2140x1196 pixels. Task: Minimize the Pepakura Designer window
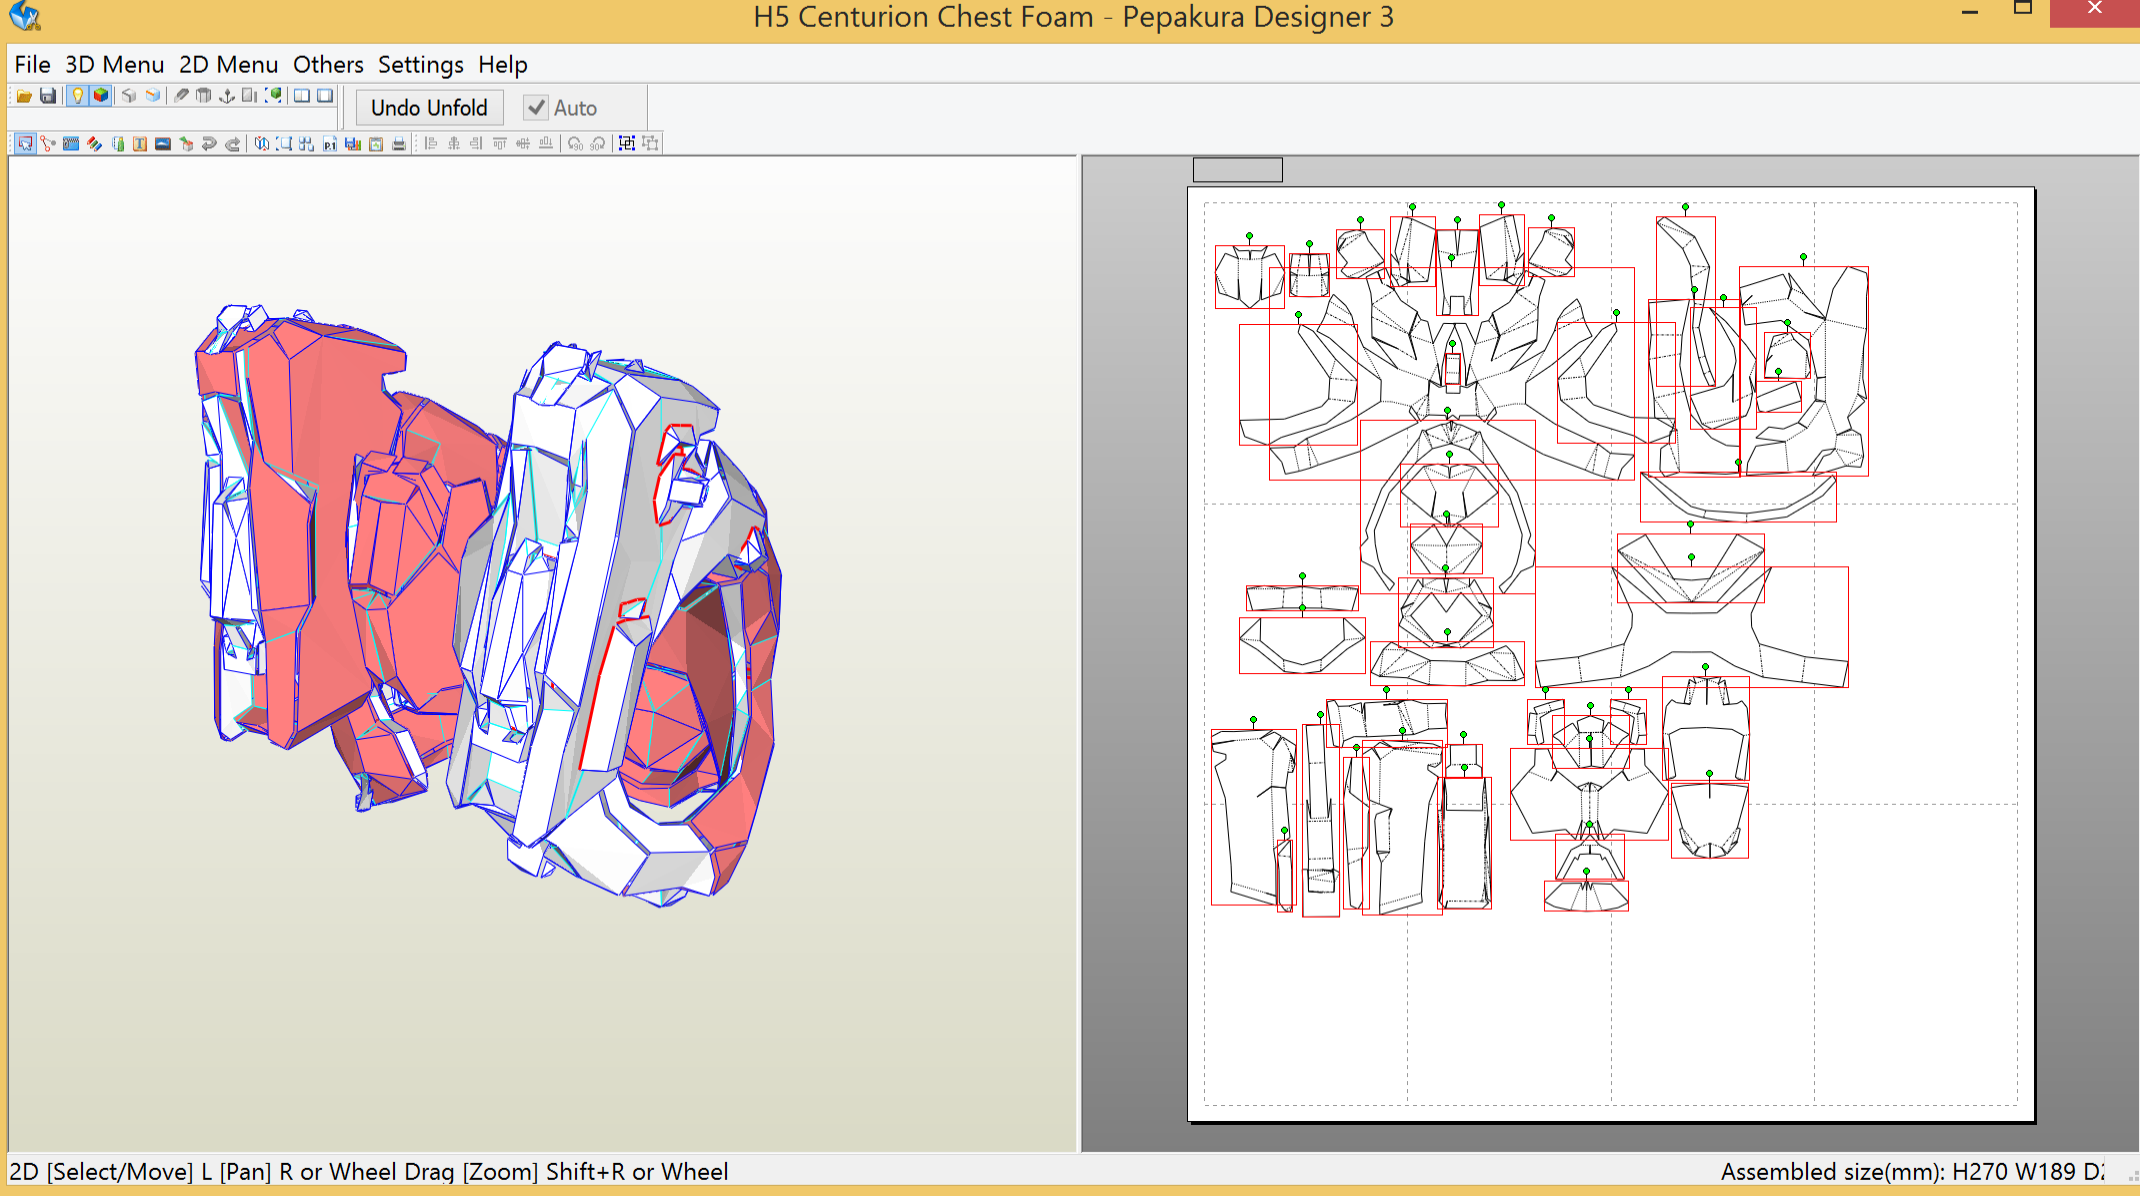click(x=1970, y=12)
